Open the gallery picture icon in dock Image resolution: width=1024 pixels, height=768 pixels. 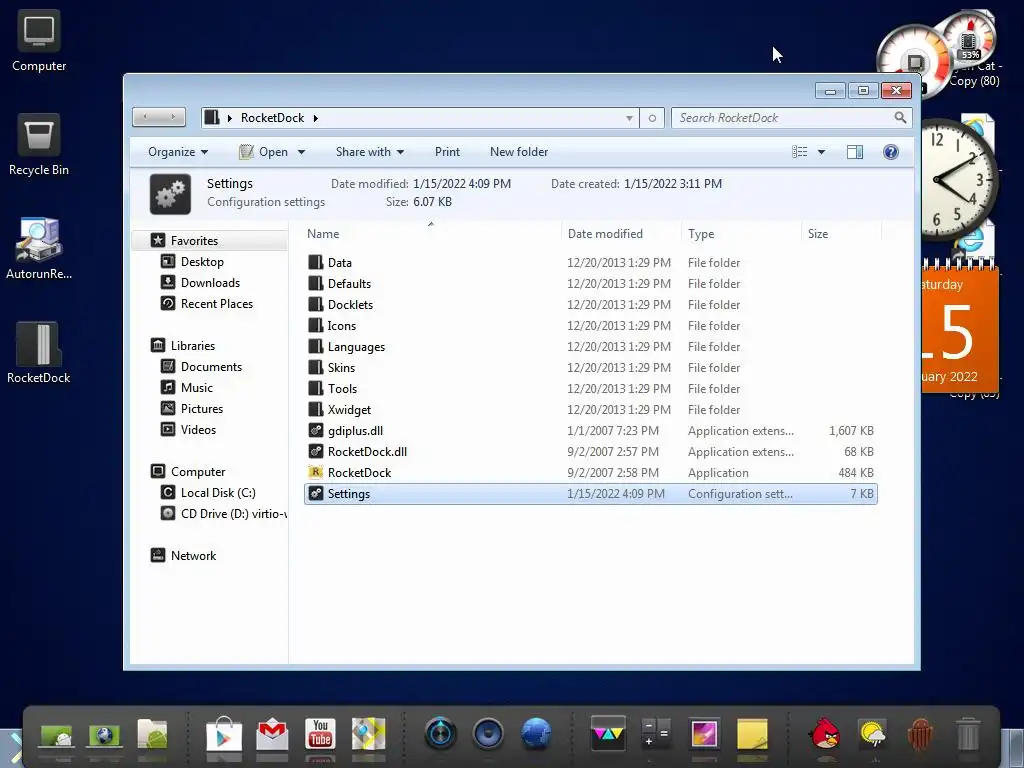(x=704, y=735)
